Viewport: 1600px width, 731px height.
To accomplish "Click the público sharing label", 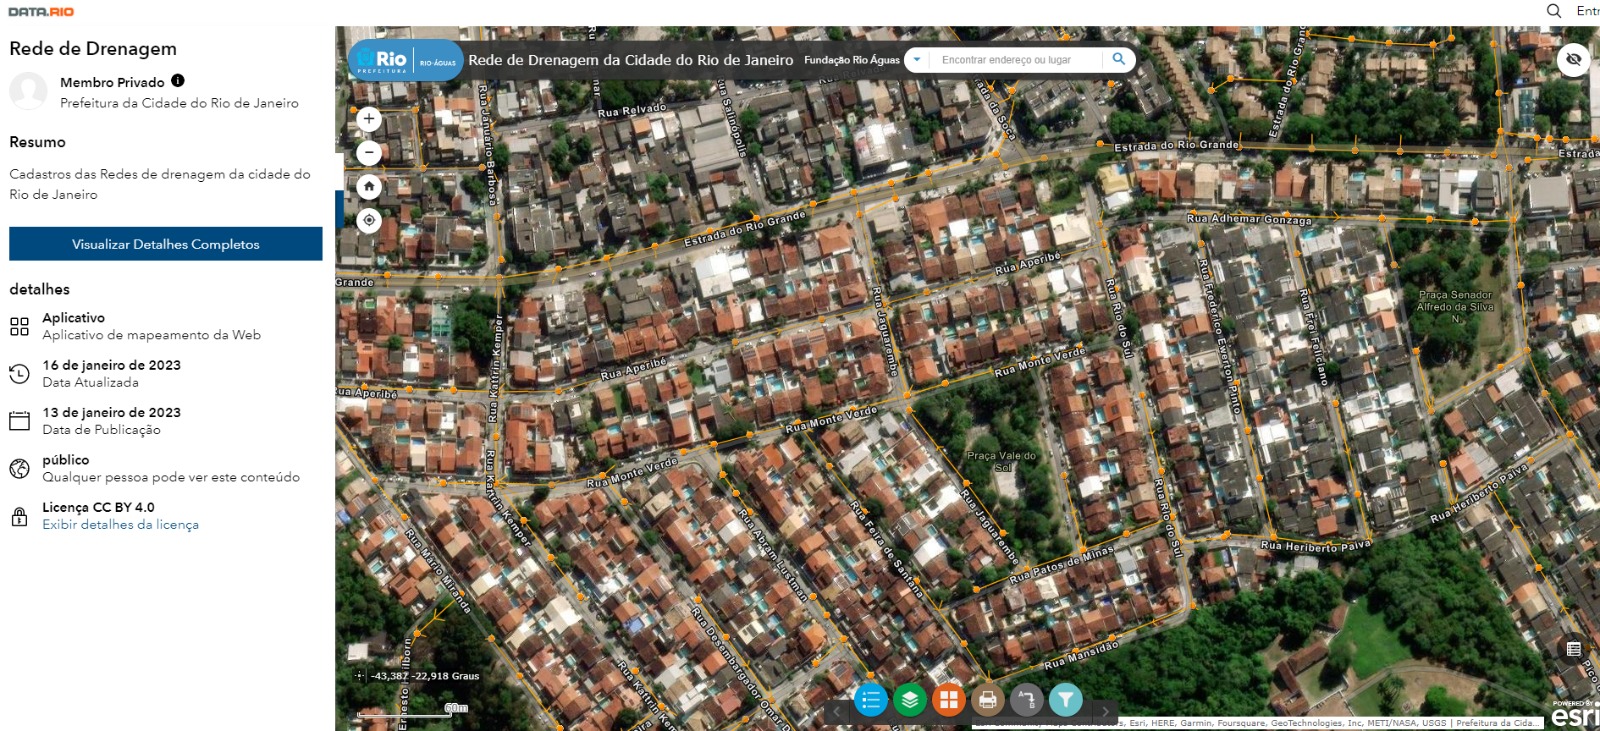I will (x=66, y=460).
